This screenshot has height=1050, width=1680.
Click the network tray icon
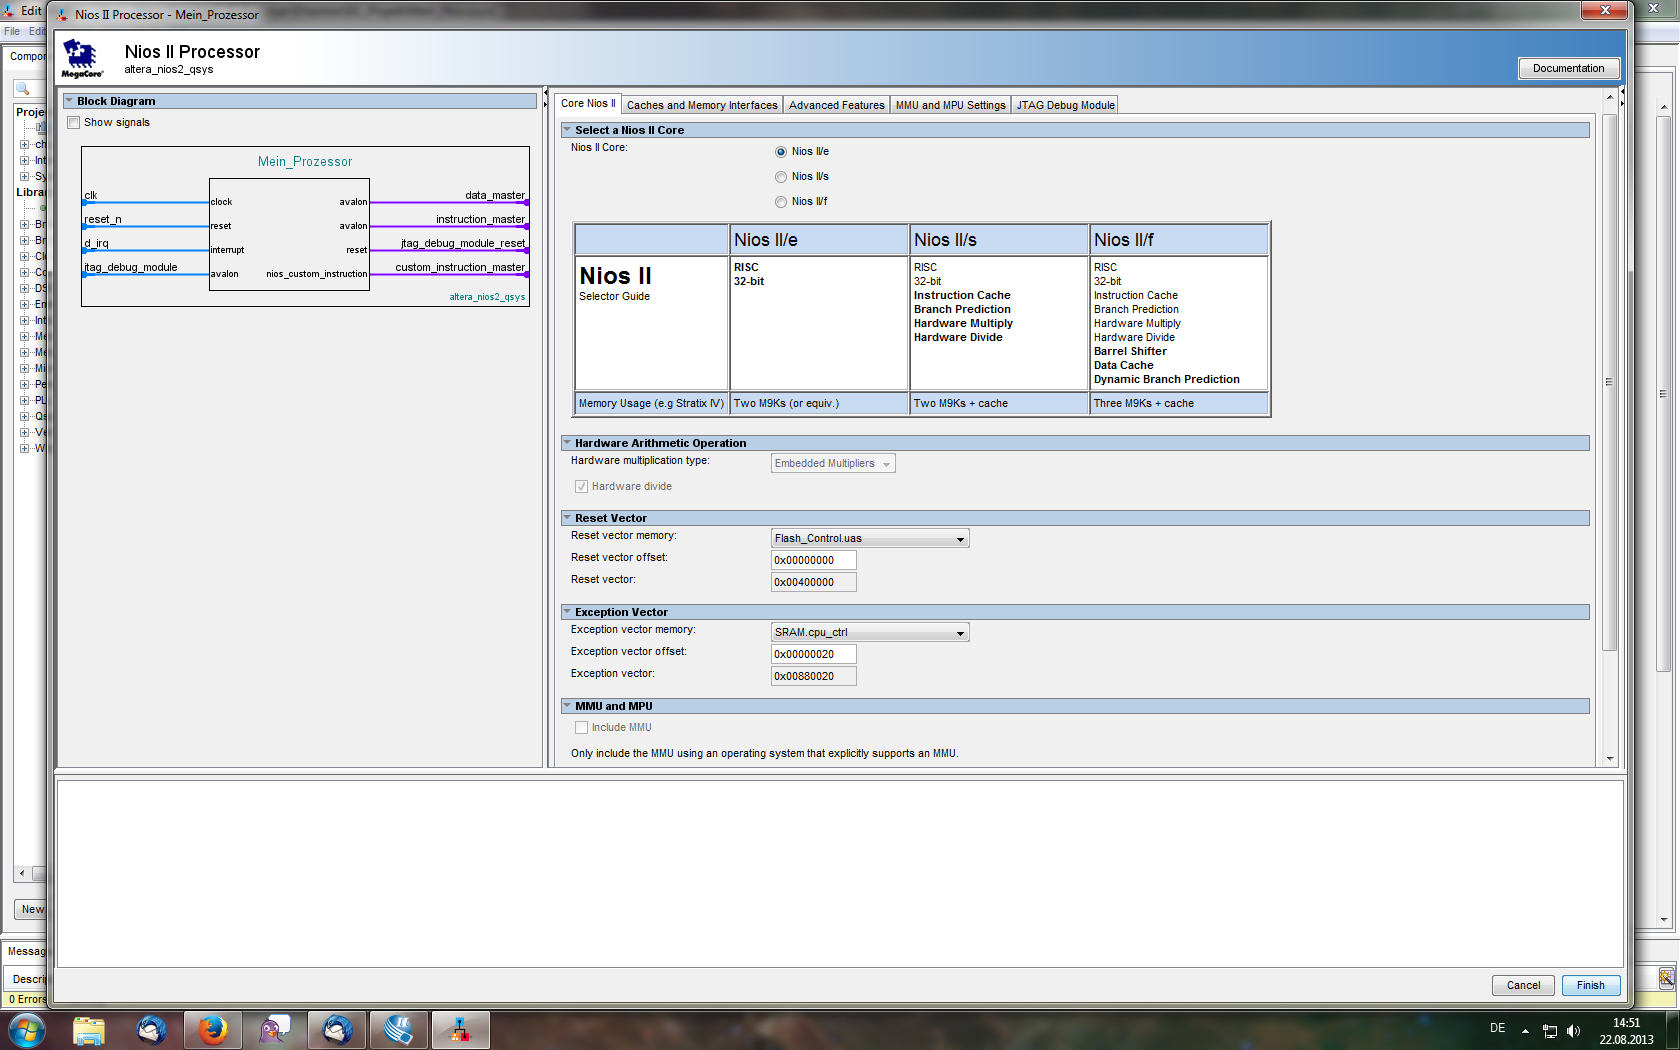pos(1550,1031)
